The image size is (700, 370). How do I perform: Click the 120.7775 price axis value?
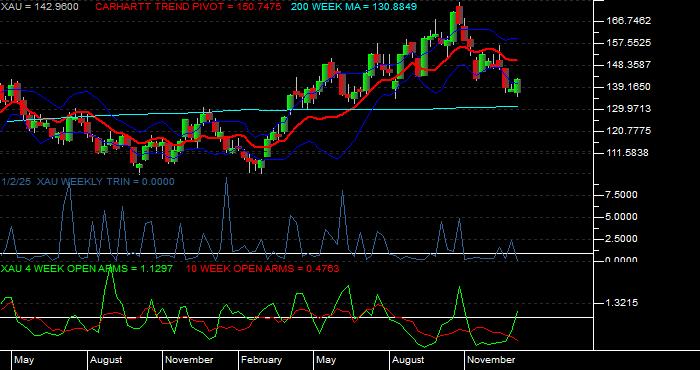pyautogui.click(x=628, y=131)
